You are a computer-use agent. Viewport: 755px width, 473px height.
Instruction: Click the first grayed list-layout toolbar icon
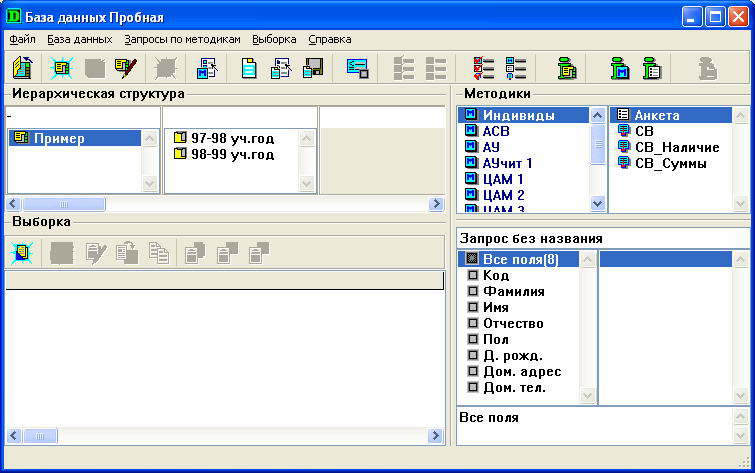(x=404, y=68)
